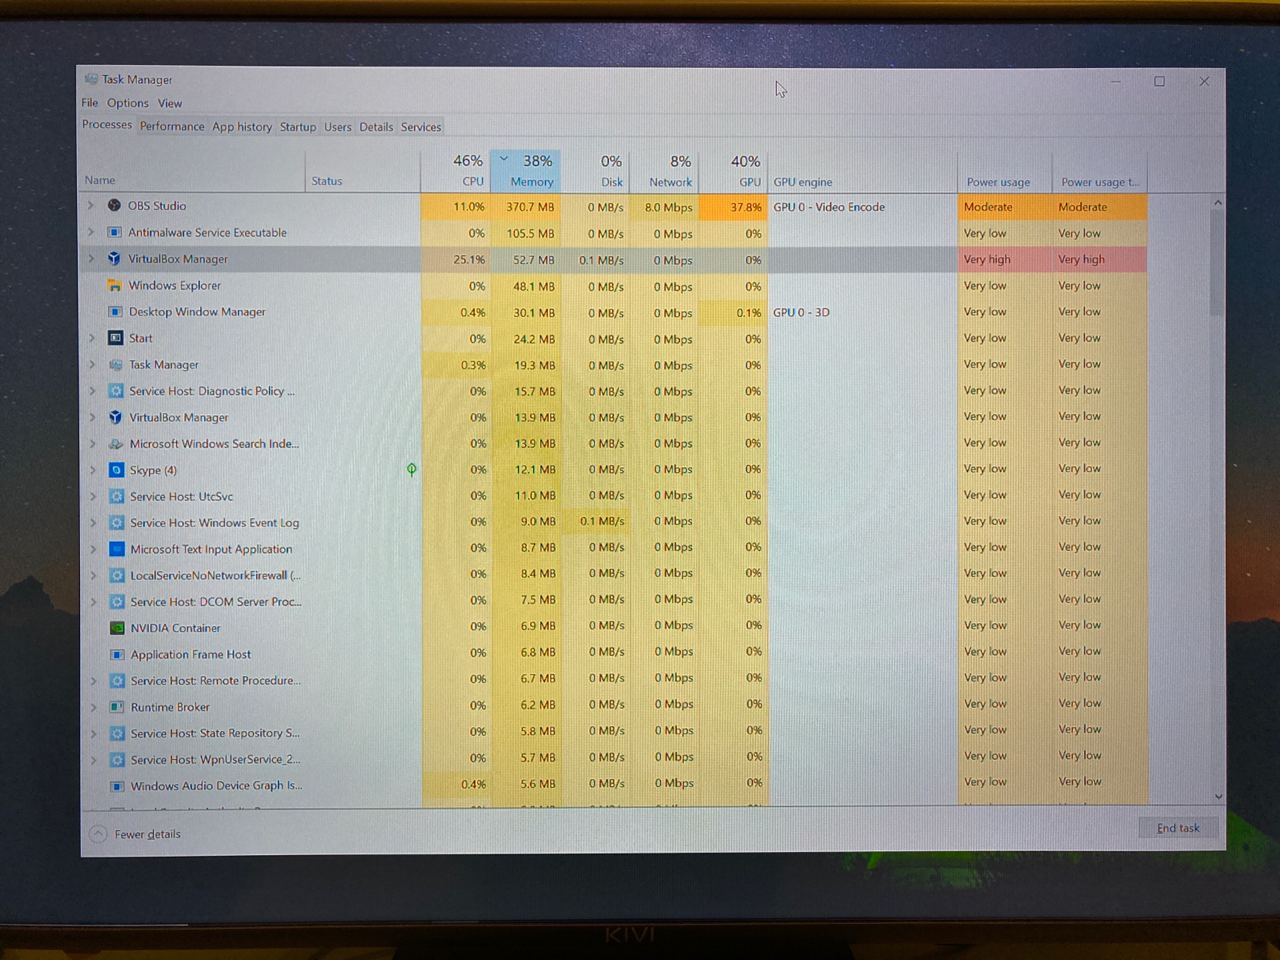Click the Desktop Window Manager icon
This screenshot has height=960, width=1280.
pyautogui.click(x=115, y=312)
